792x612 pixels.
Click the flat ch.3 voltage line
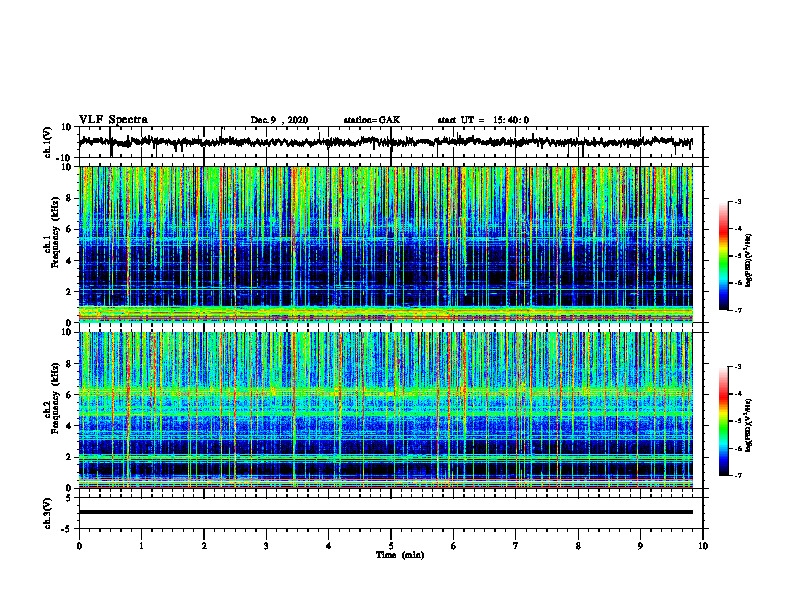385,512
